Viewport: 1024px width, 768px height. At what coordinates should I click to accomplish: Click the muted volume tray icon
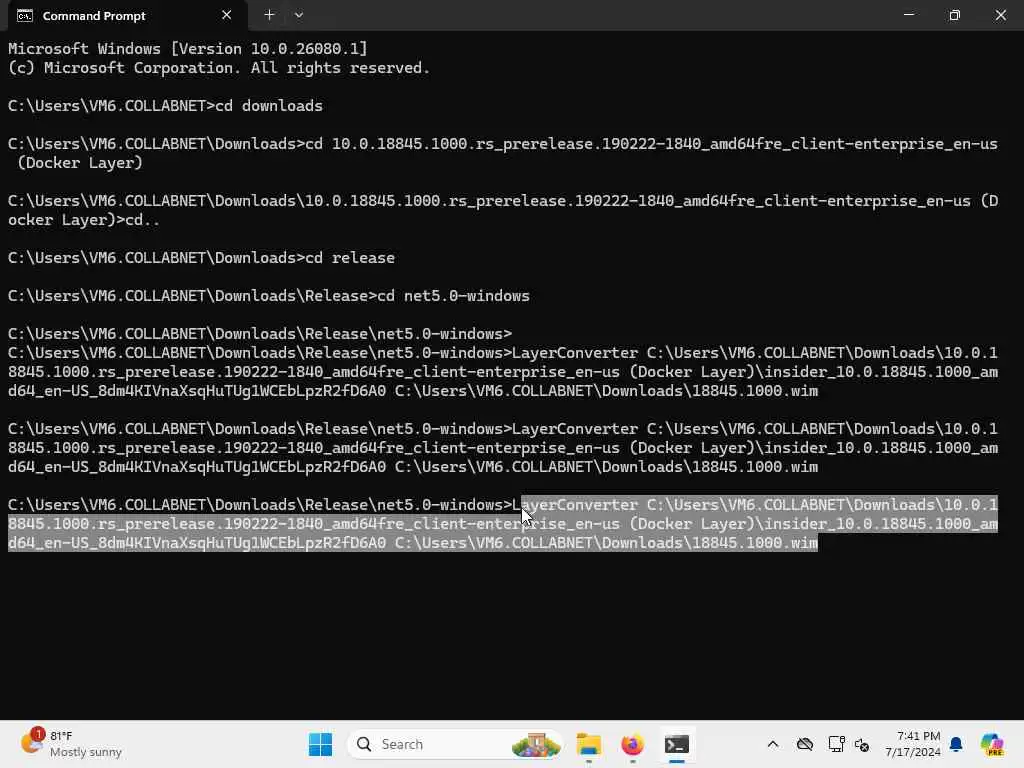click(862, 744)
